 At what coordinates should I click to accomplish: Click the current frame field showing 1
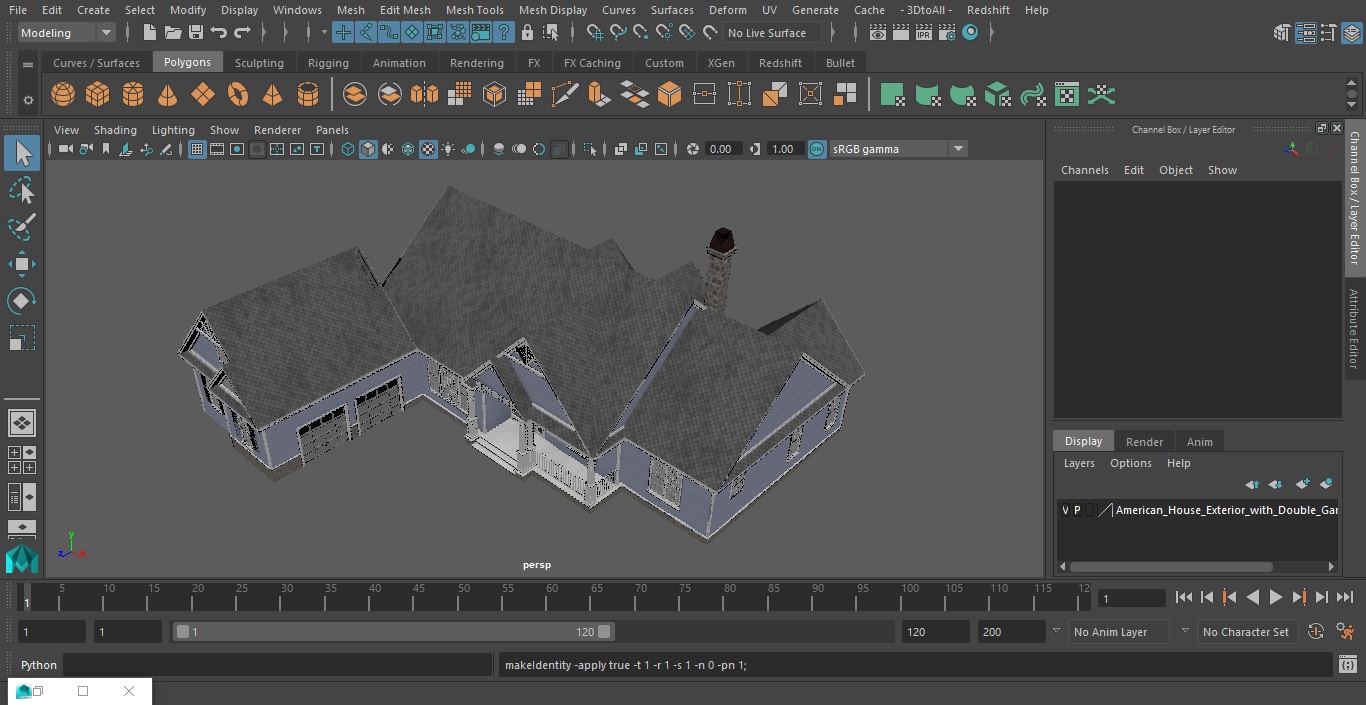pos(1132,598)
